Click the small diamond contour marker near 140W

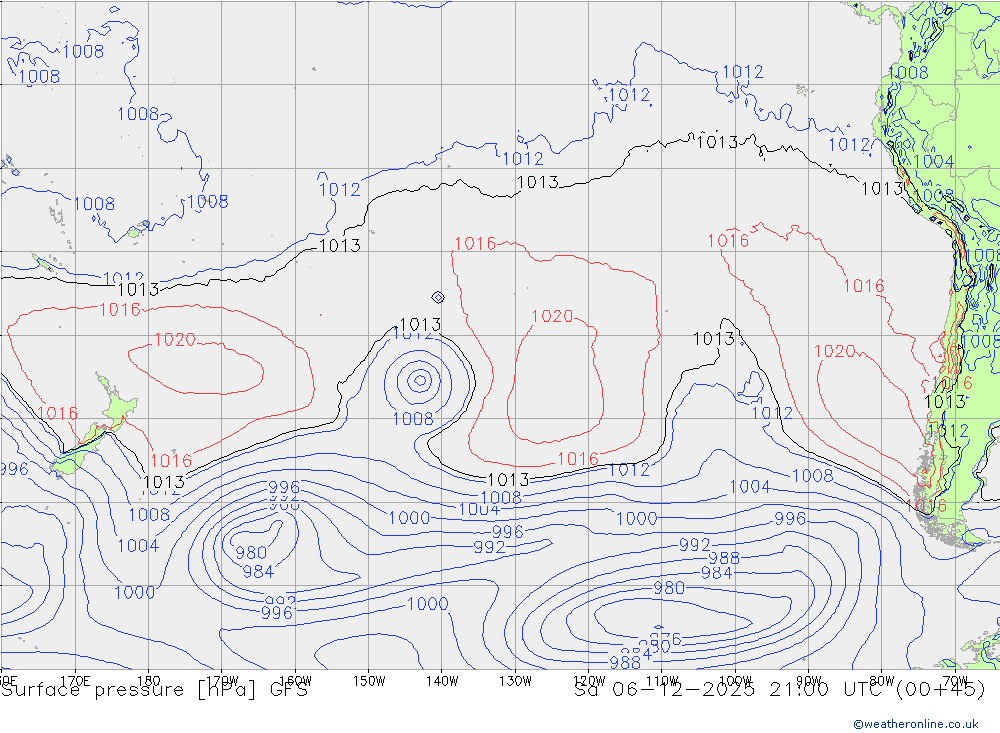(x=438, y=297)
